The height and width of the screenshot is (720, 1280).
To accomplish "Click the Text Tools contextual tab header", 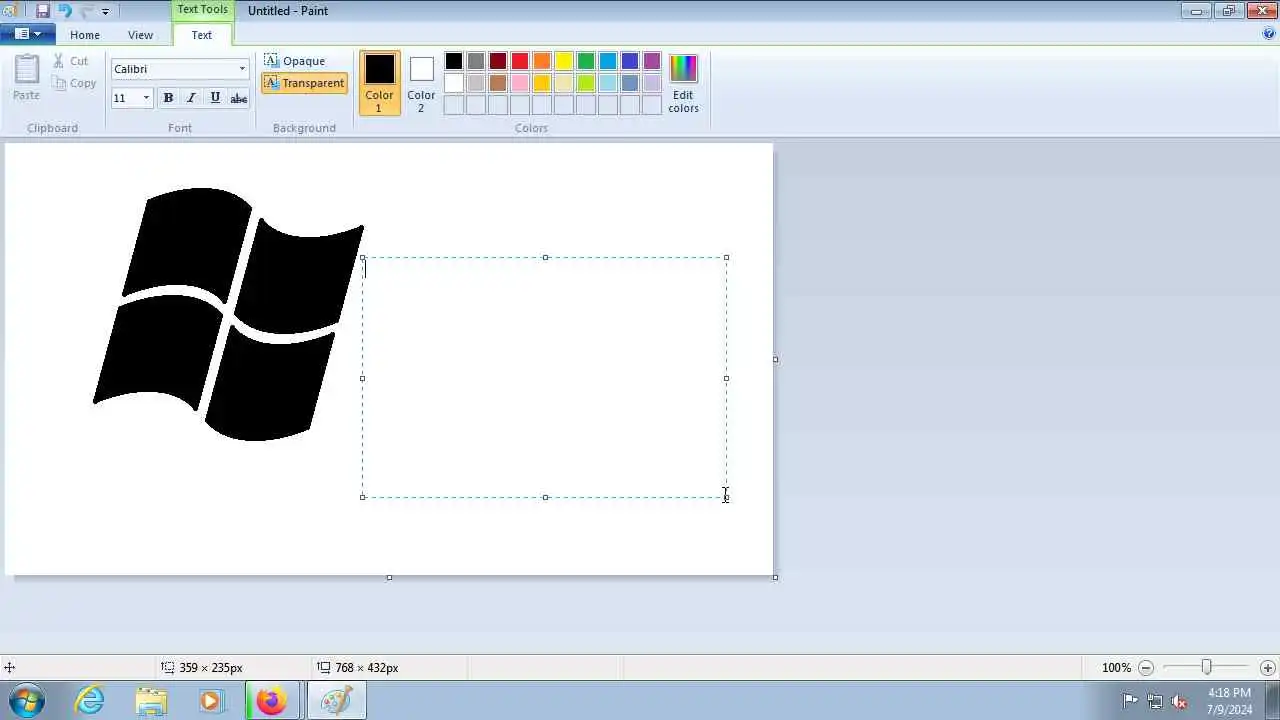I will tap(202, 10).
